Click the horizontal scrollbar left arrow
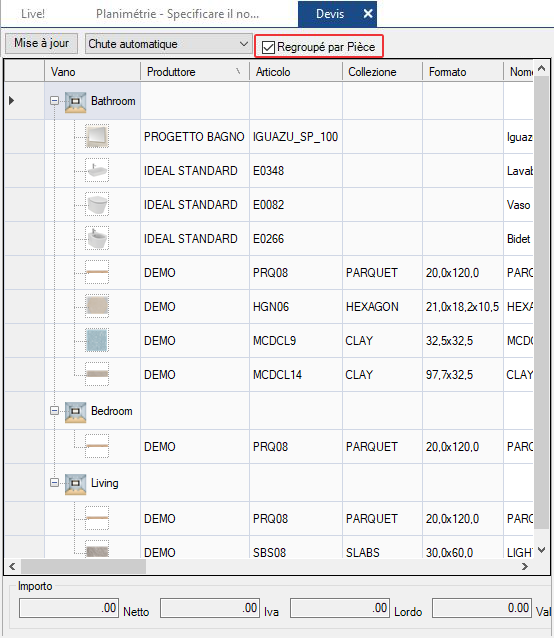Viewport: 554px width, 638px height. point(12,566)
